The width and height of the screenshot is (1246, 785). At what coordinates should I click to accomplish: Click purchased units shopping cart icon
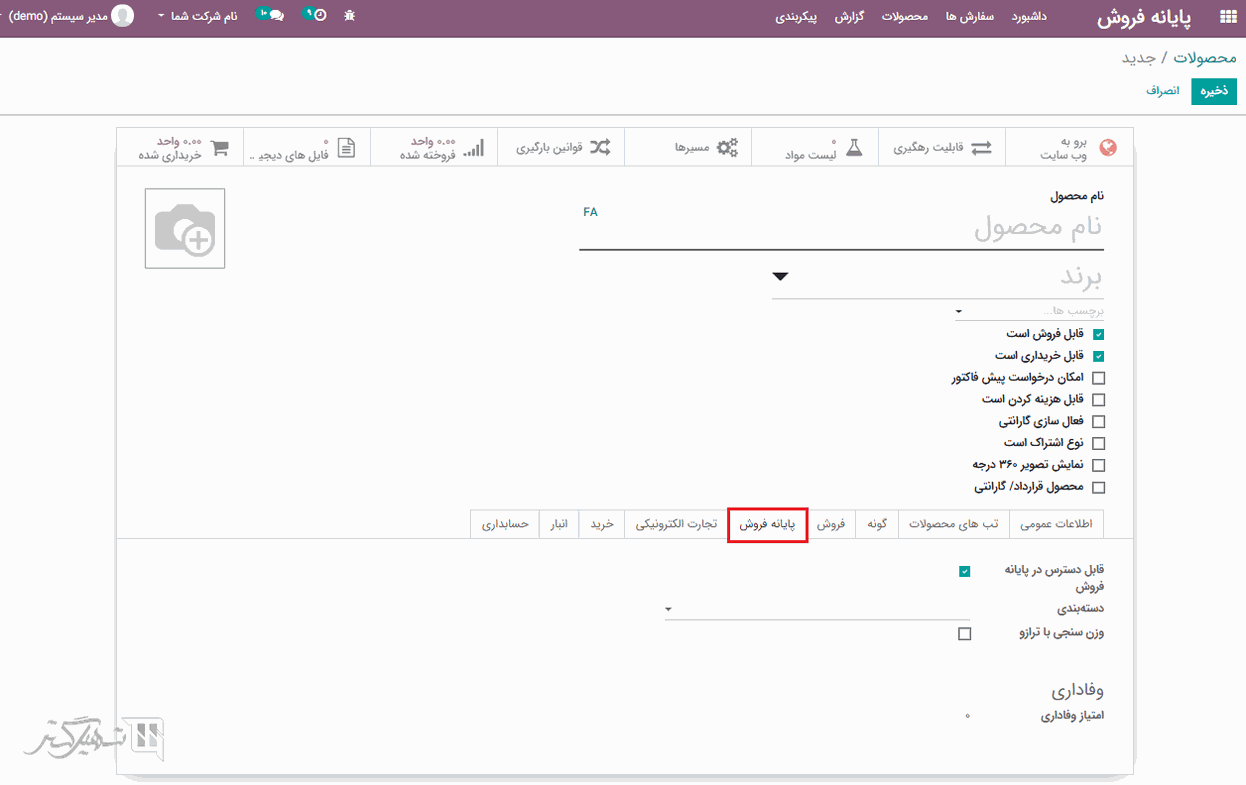point(220,148)
